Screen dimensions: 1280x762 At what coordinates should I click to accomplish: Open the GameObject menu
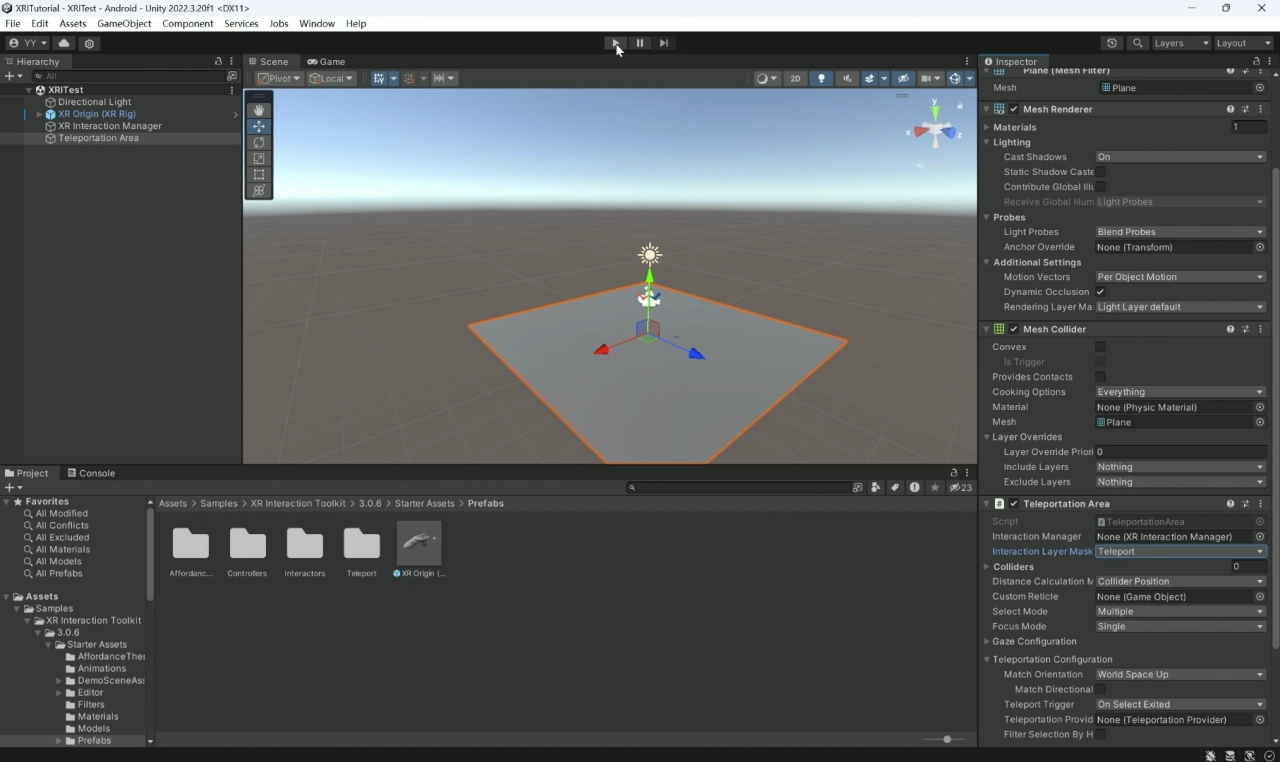(123, 23)
